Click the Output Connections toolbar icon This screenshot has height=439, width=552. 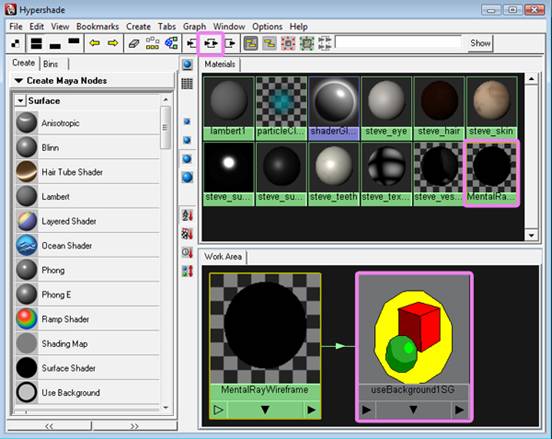click(230, 43)
